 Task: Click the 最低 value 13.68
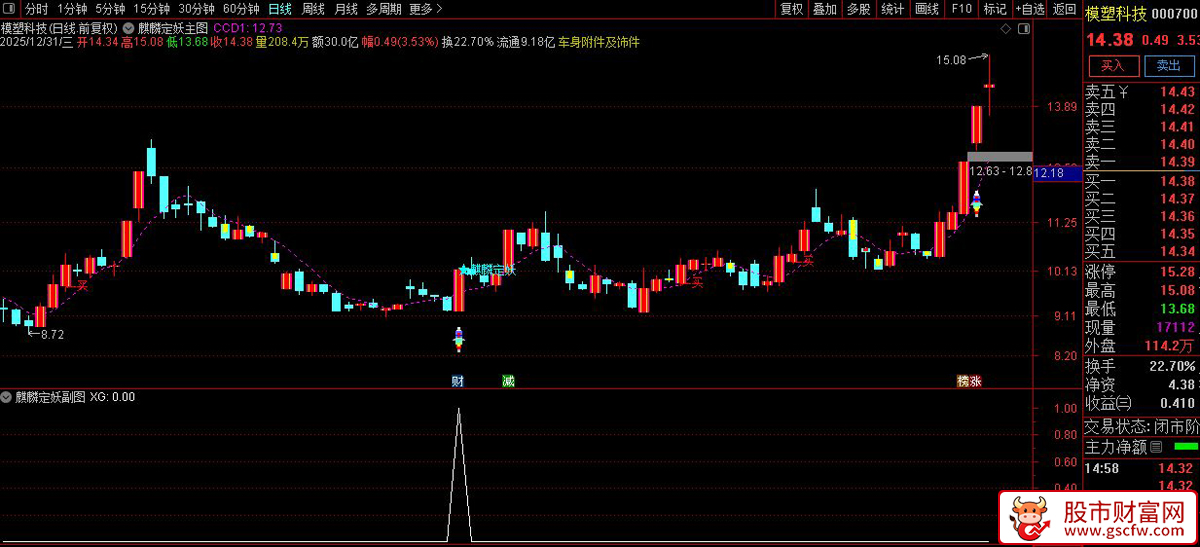1177,309
